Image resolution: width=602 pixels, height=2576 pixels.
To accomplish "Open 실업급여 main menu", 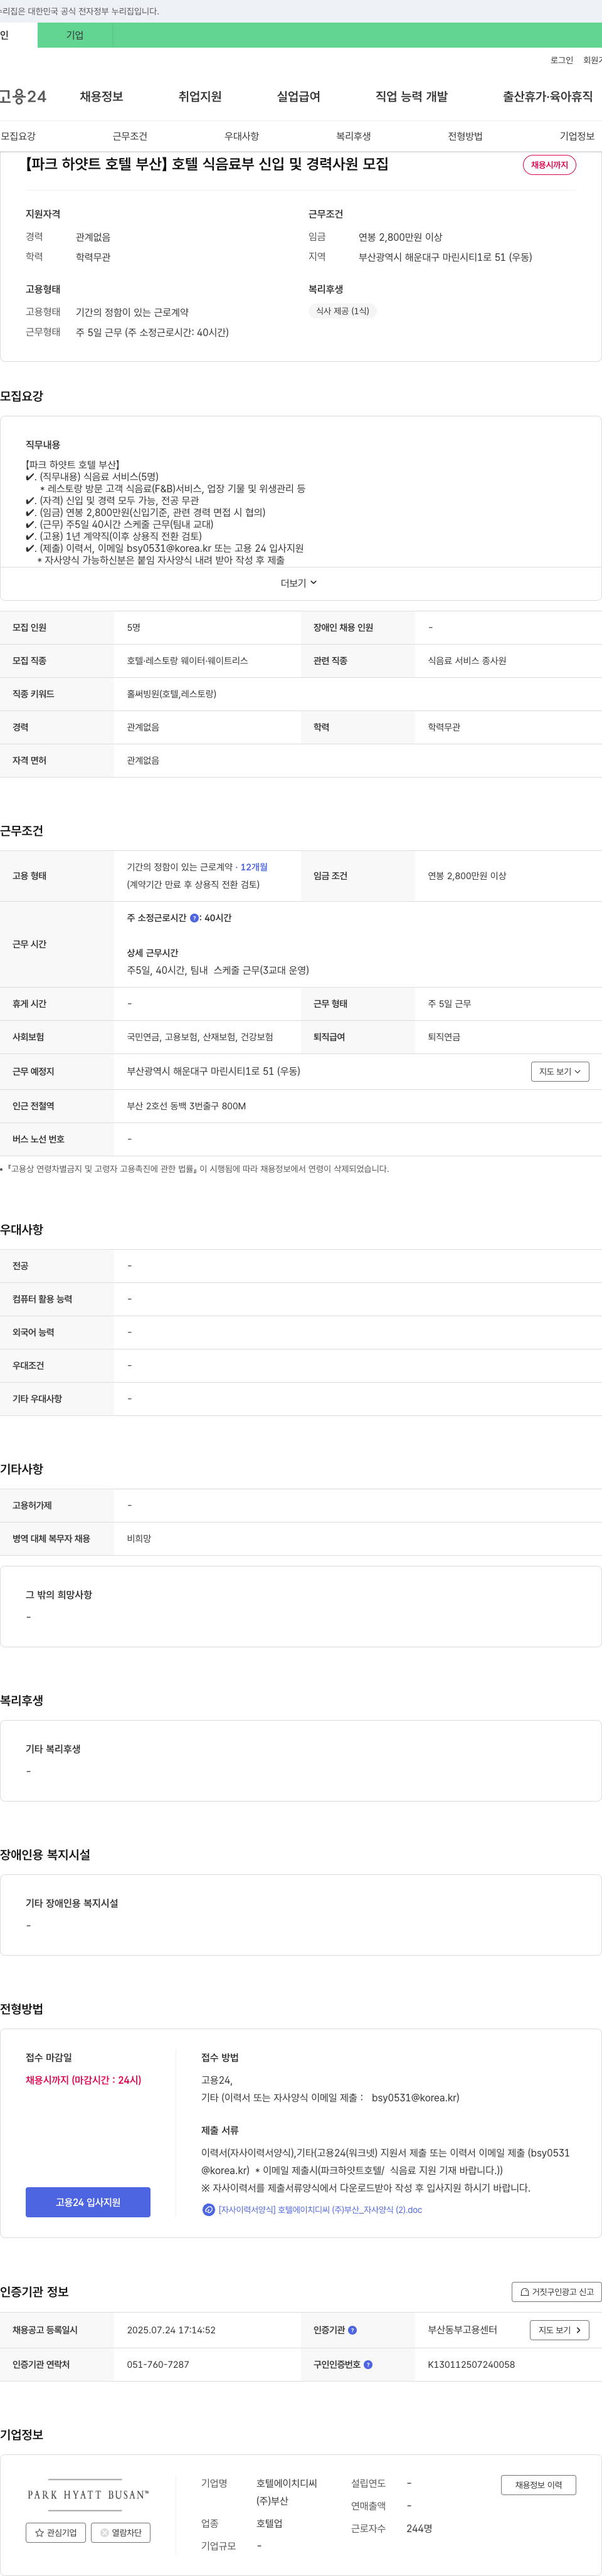I will [x=298, y=96].
